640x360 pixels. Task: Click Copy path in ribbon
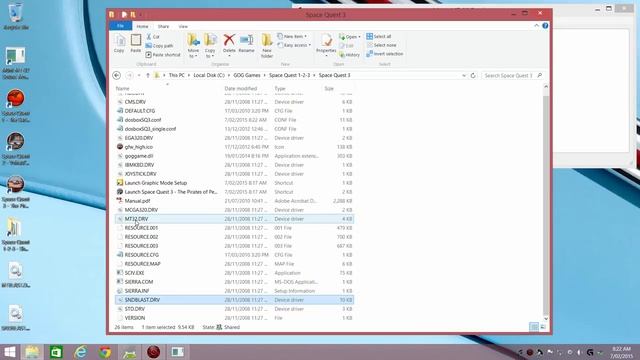[x=160, y=46]
